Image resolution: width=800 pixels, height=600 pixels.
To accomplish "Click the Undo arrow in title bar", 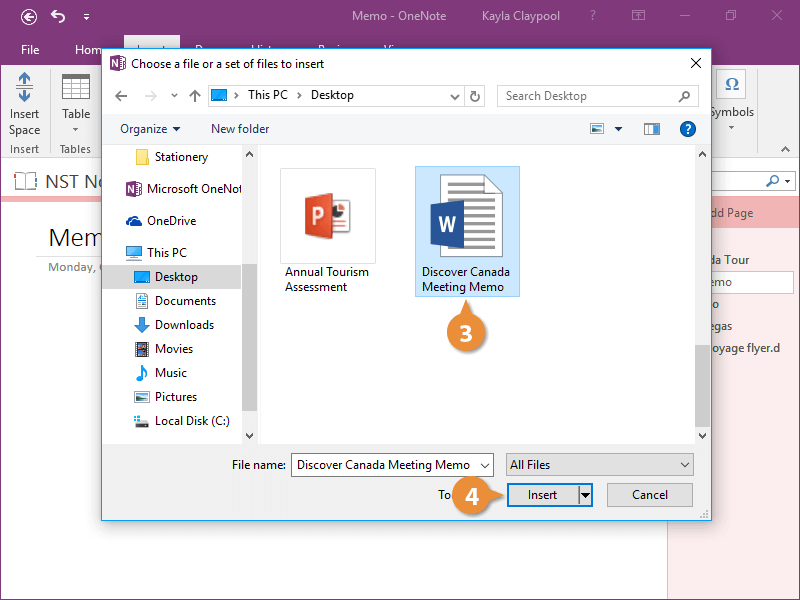I will pyautogui.click(x=58, y=16).
